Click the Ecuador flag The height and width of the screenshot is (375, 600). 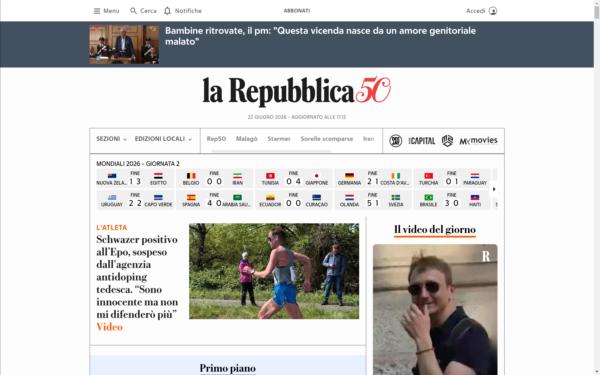pyautogui.click(x=270, y=197)
